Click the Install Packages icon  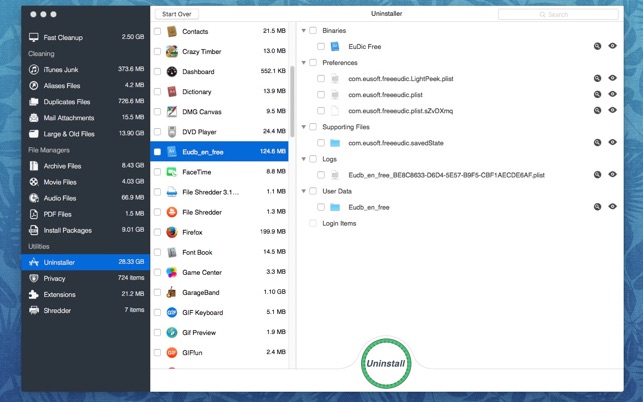[34, 230]
